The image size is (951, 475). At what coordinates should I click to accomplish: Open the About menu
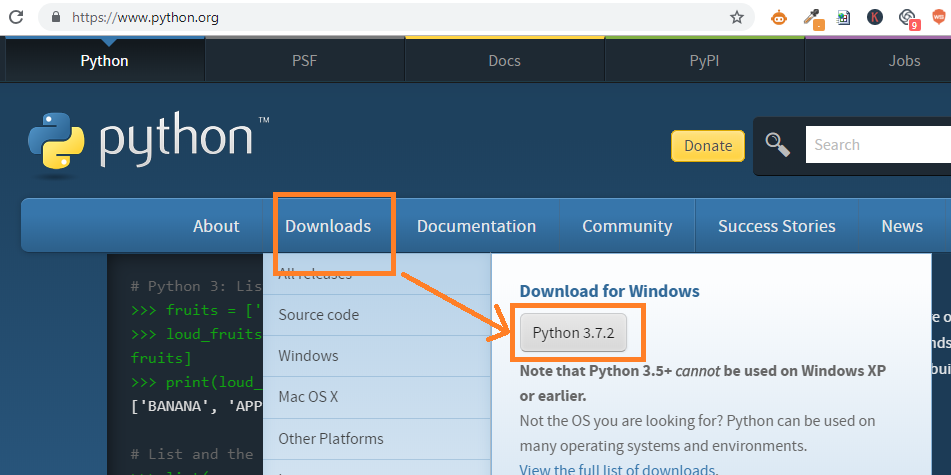click(x=216, y=226)
